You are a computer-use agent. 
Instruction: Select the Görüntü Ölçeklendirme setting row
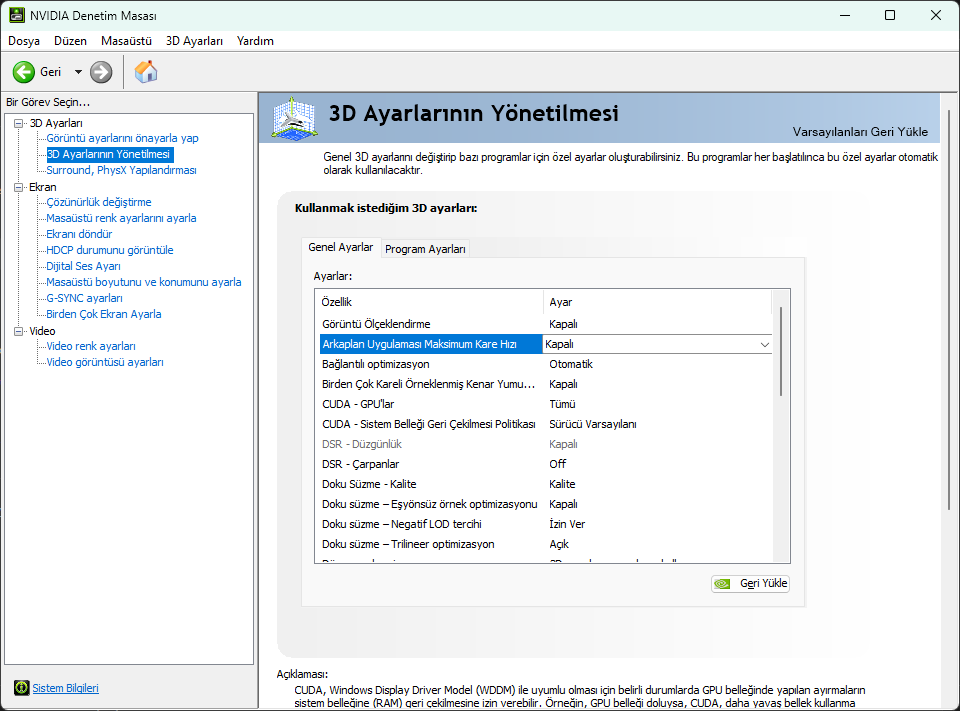click(x=546, y=324)
